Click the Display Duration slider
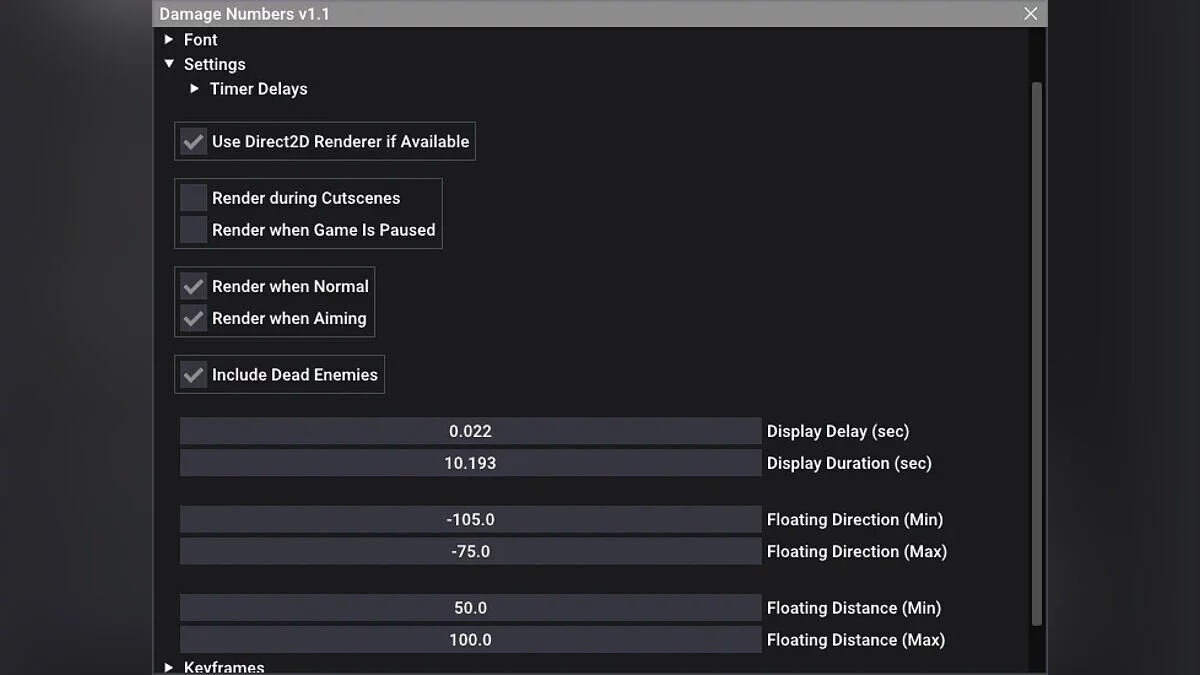This screenshot has width=1200, height=675. point(470,464)
